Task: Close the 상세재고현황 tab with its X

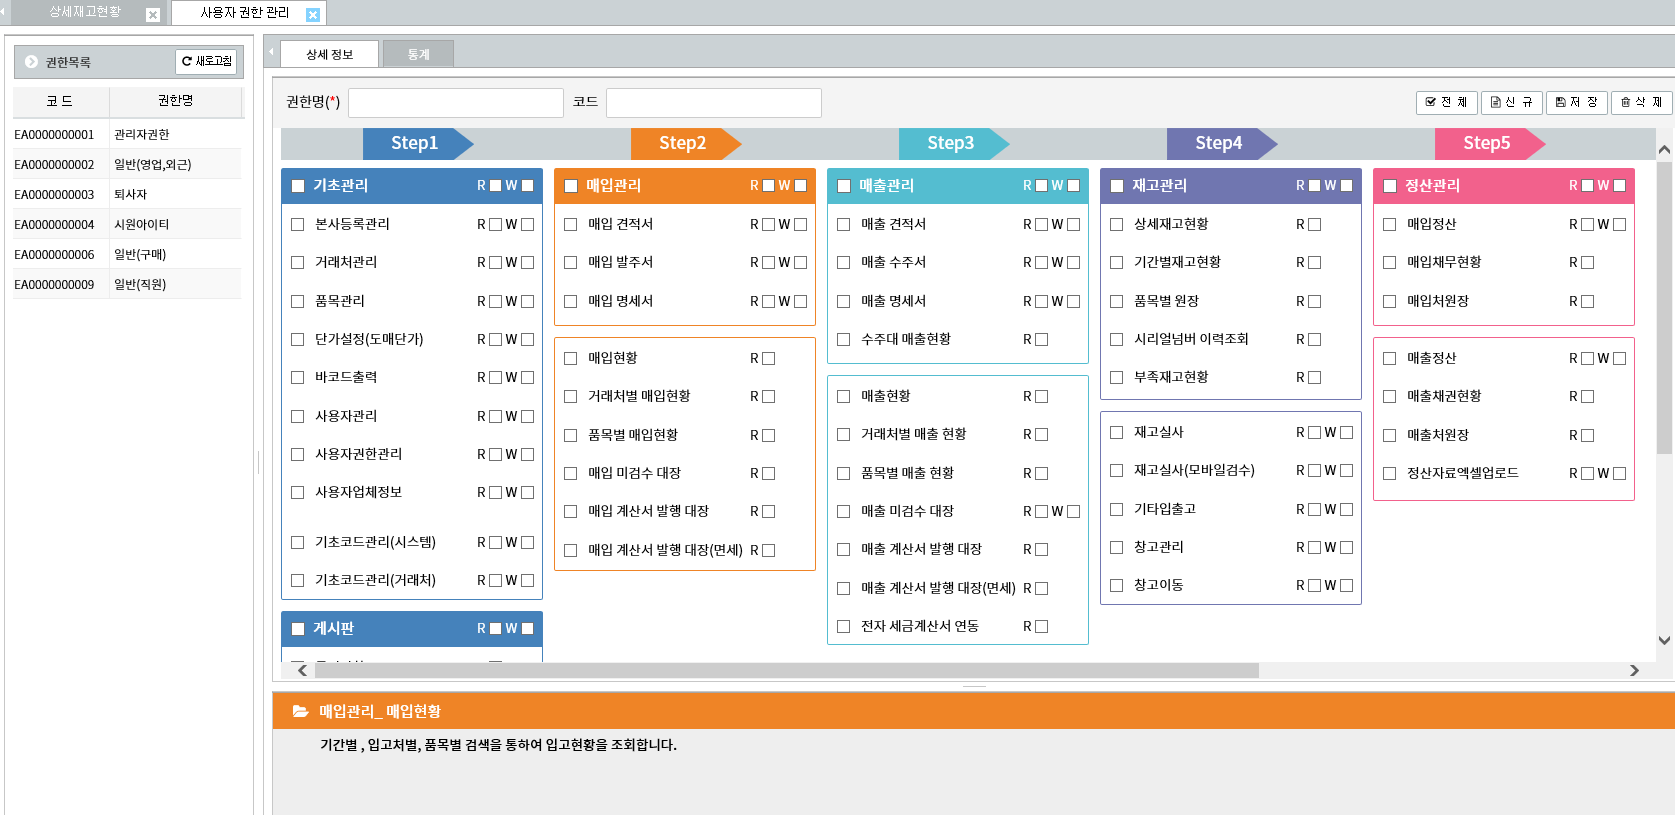Action: (x=152, y=15)
